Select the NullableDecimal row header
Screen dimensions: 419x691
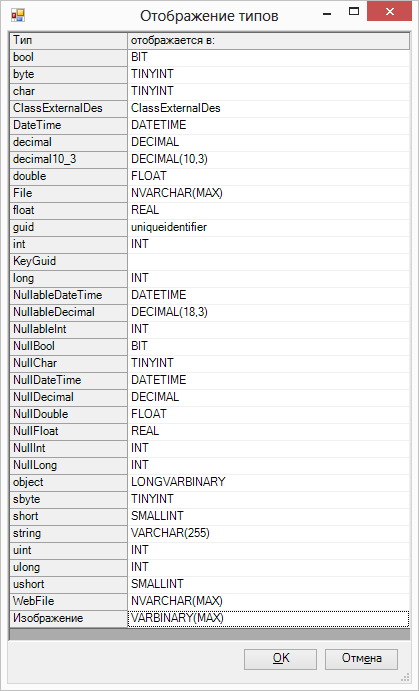pyautogui.click(x=68, y=312)
